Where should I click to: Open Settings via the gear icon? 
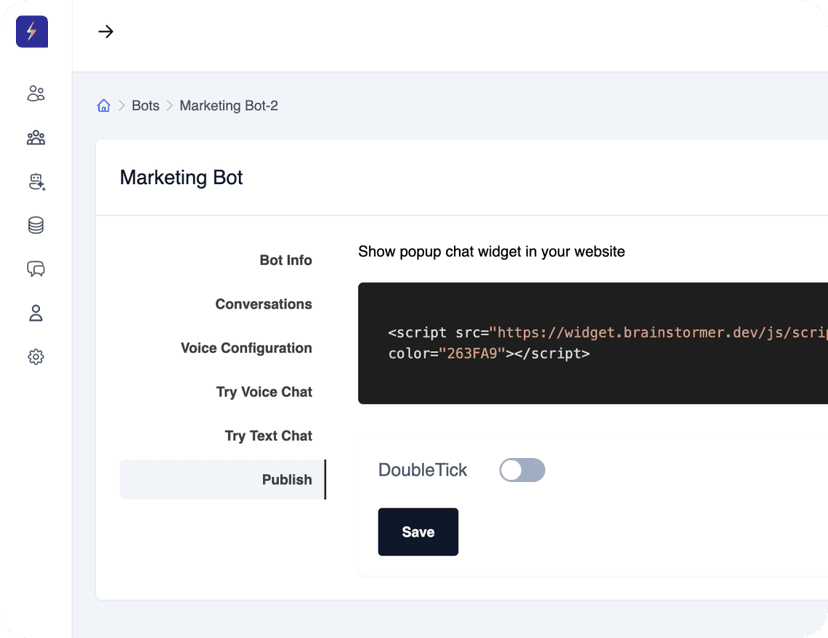(36, 357)
